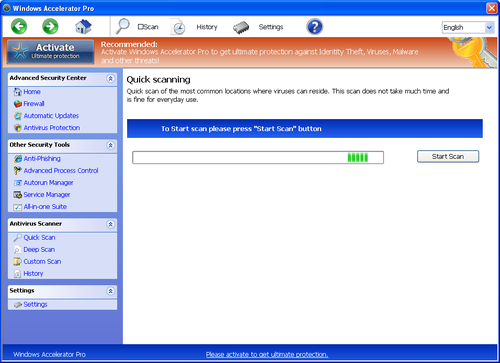Click the Activate Ultimate protection button
The width and height of the screenshot is (500, 363).
[x=50, y=52]
